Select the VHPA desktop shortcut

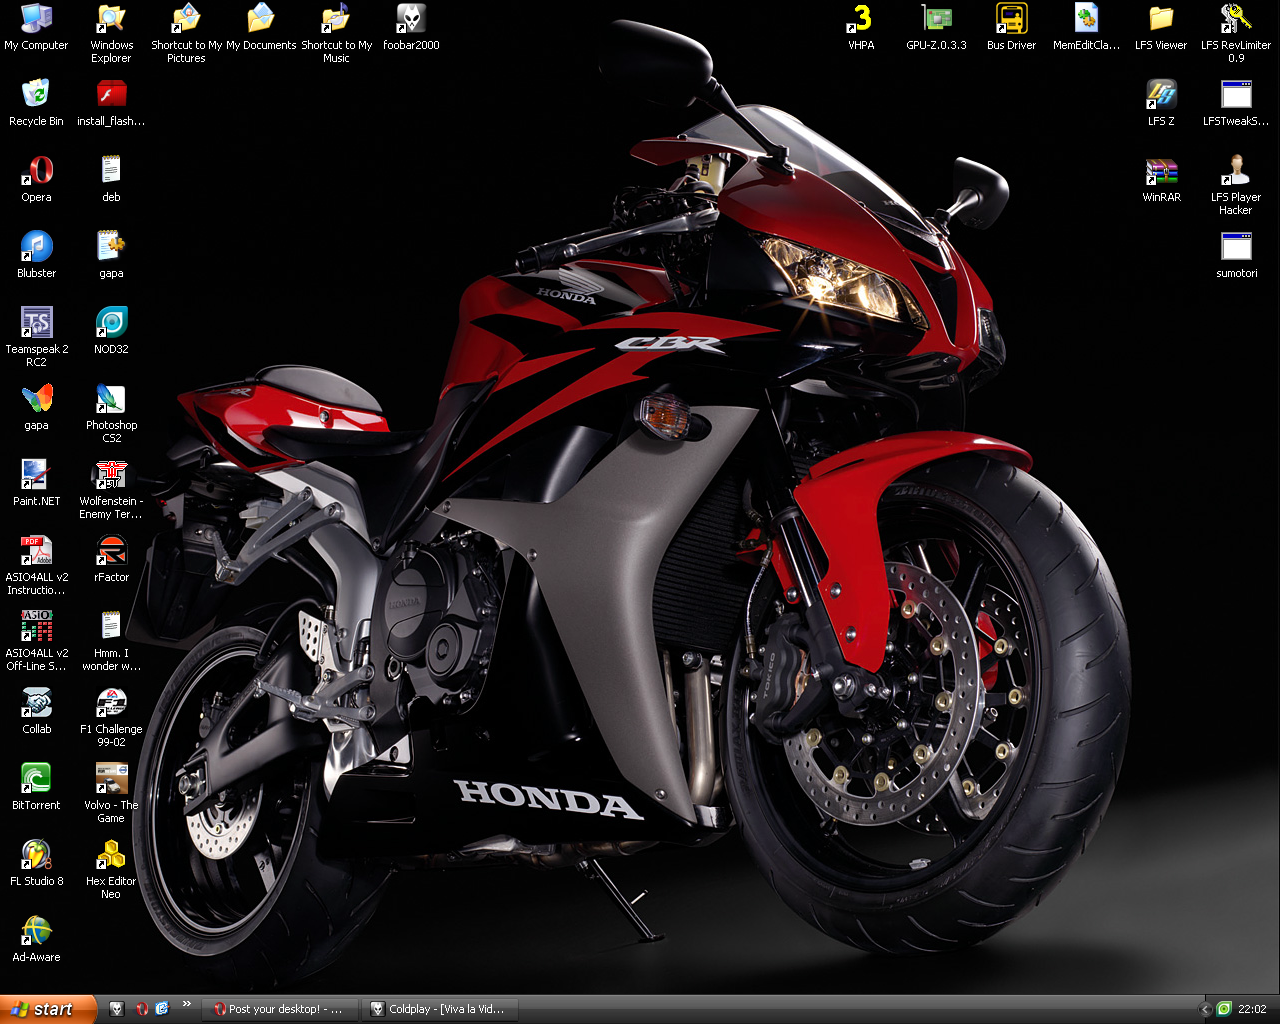pos(861,28)
